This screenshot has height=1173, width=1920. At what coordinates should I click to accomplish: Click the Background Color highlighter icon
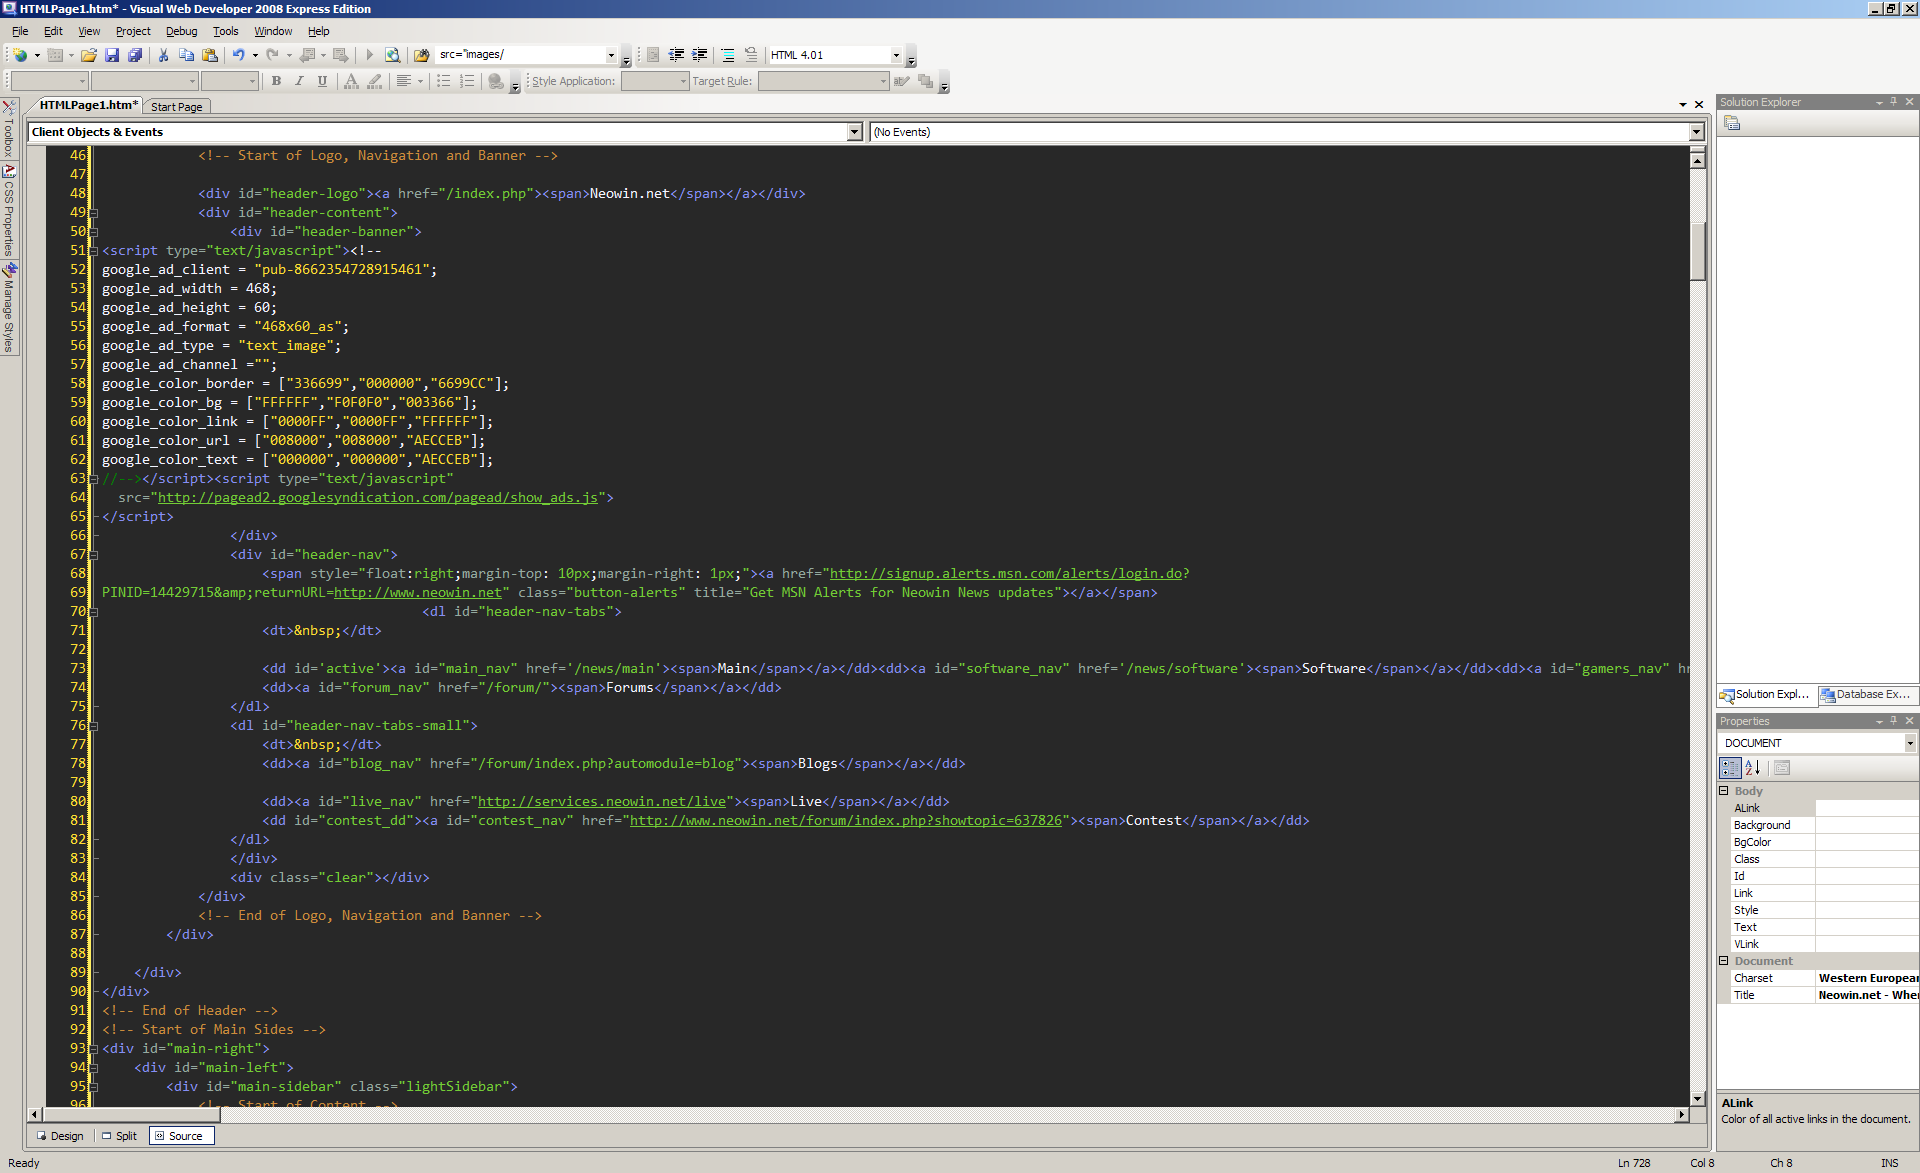[x=374, y=81]
